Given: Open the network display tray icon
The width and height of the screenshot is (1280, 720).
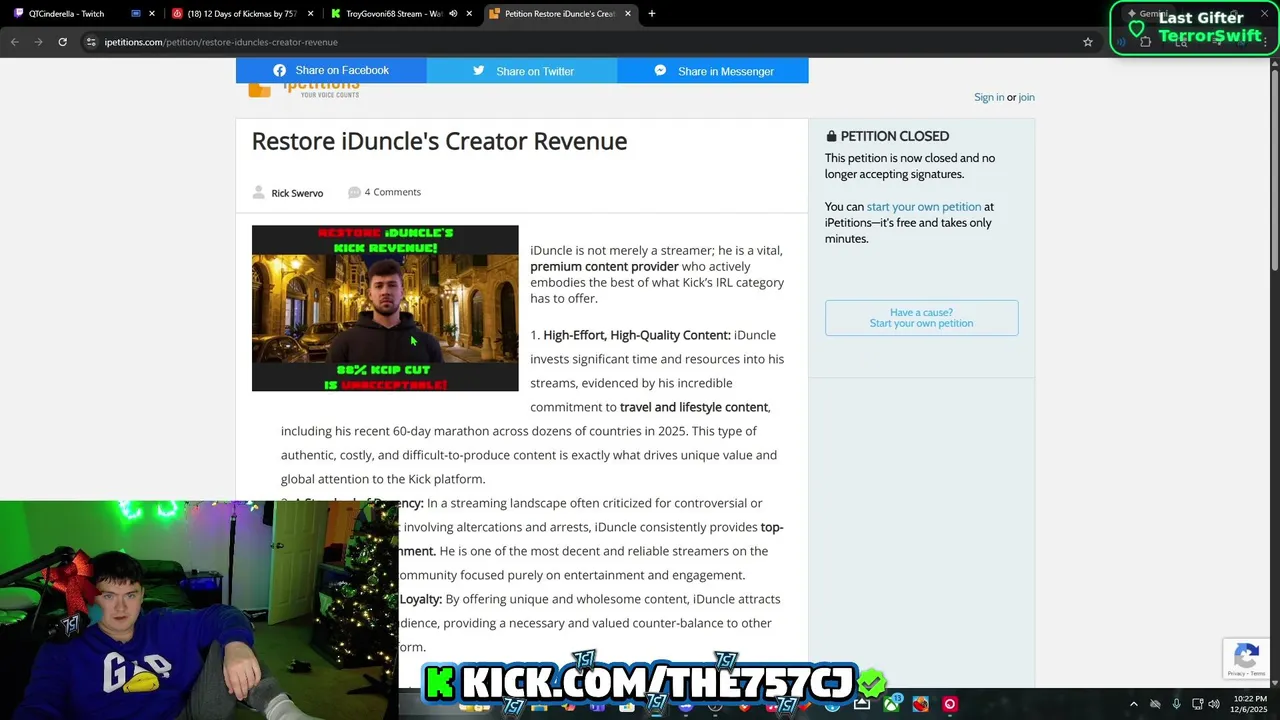Looking at the screenshot, I should tap(1197, 704).
